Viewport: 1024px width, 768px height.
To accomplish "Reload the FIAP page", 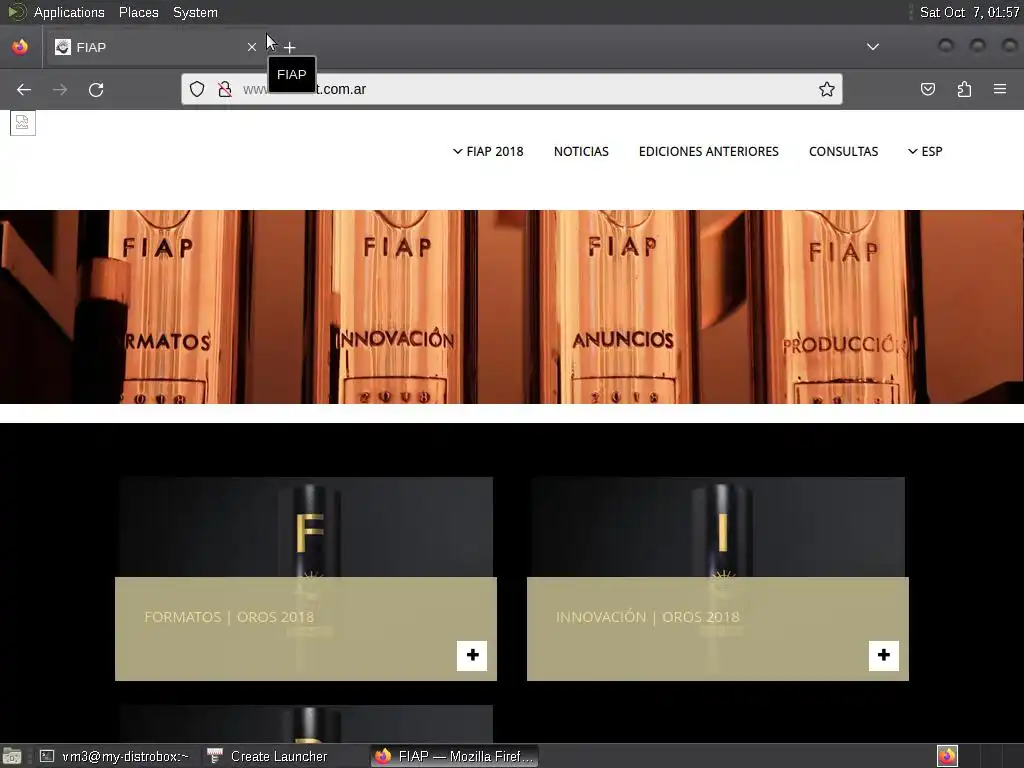I will [96, 89].
